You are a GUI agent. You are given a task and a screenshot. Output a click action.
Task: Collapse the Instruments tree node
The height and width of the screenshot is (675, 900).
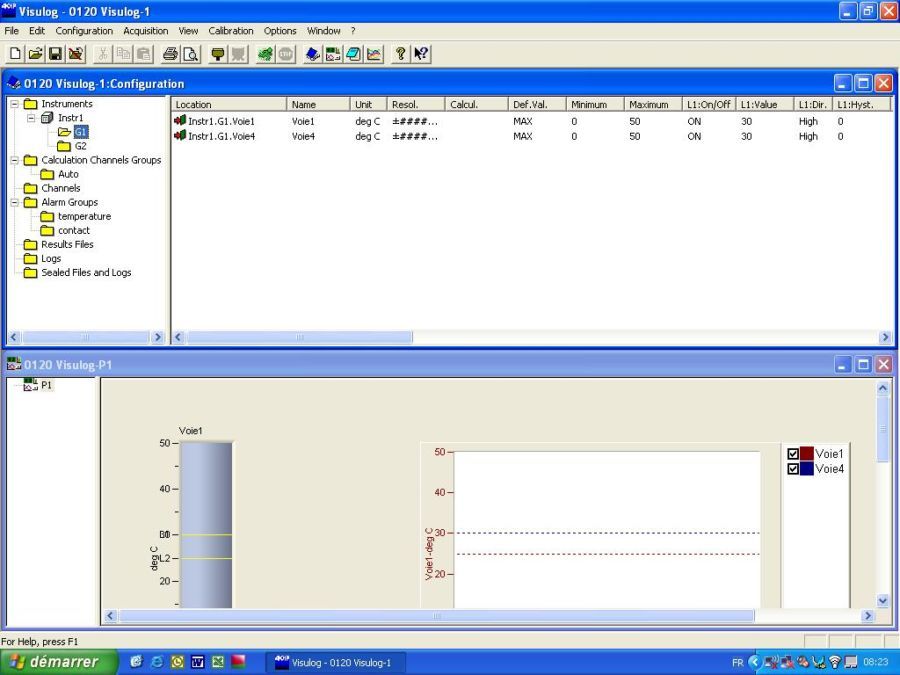pyautogui.click(x=14, y=104)
